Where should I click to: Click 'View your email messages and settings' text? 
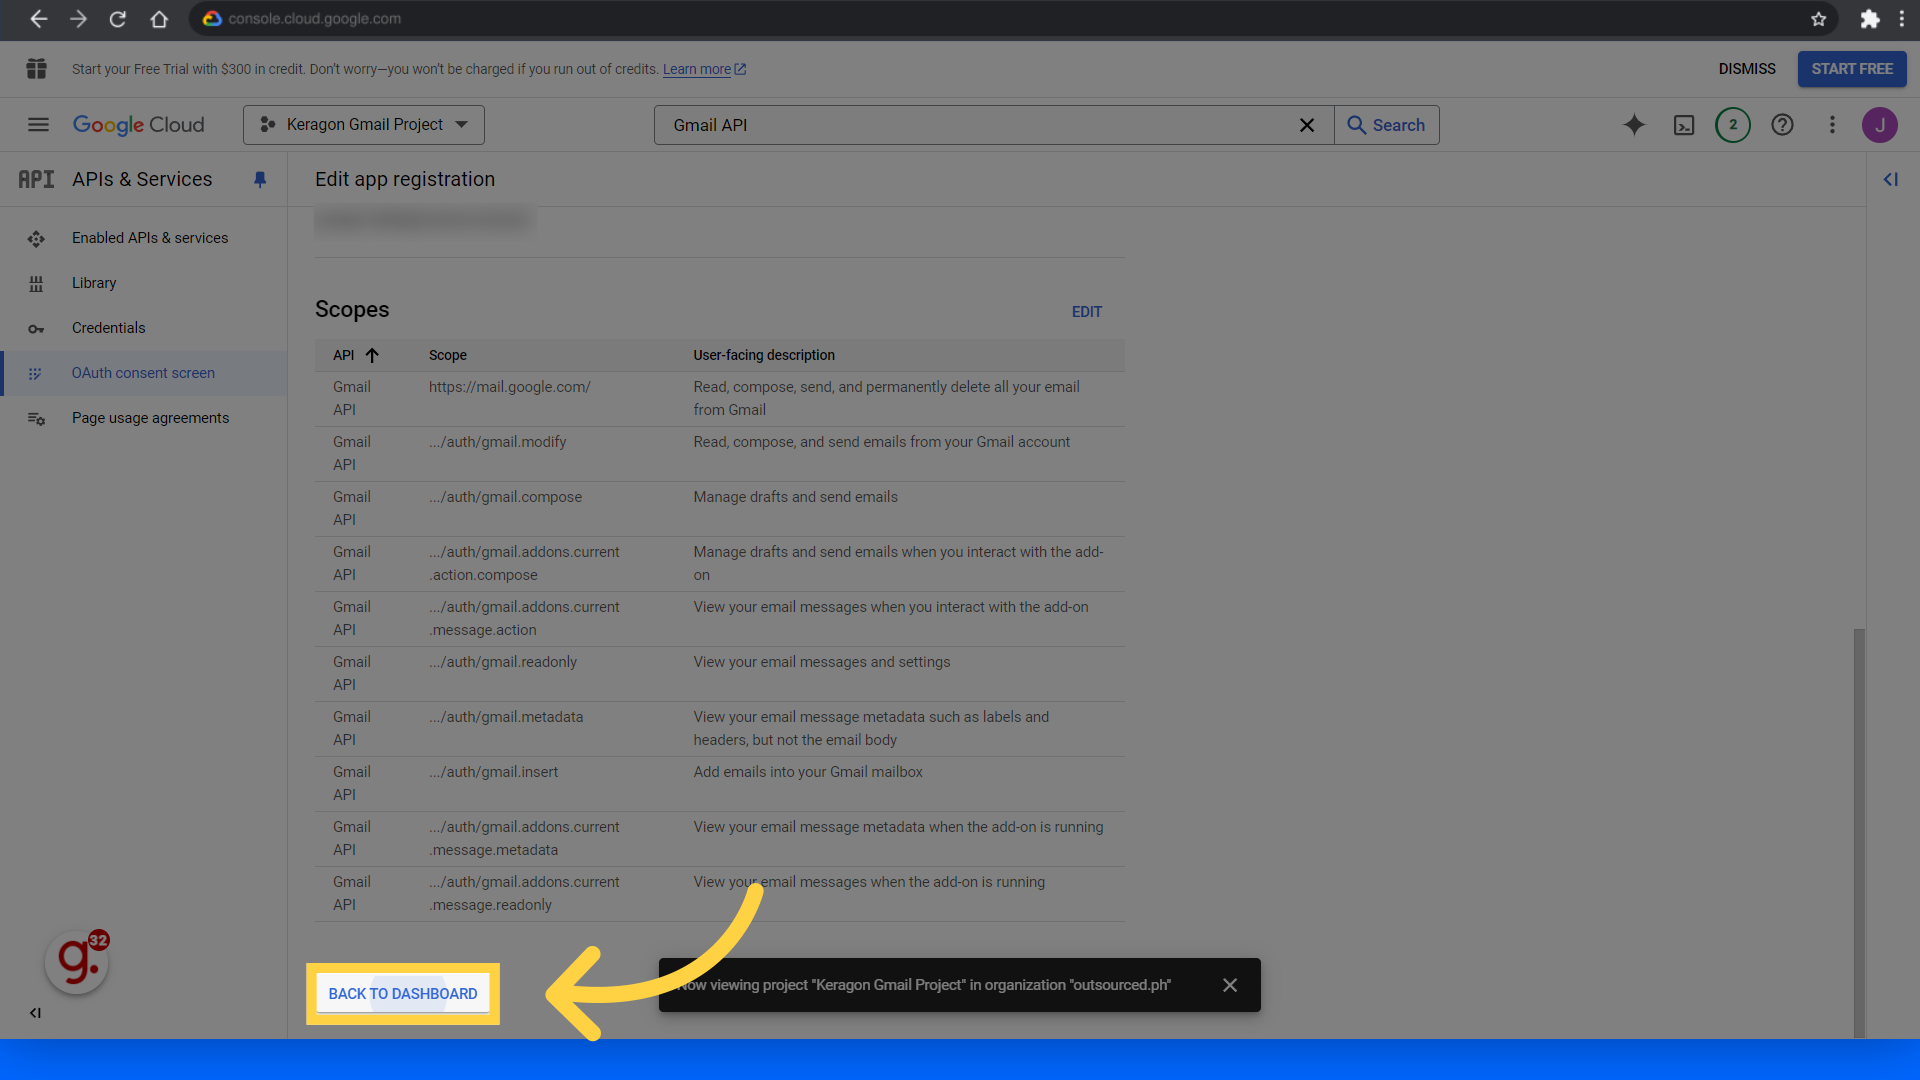pyautogui.click(x=822, y=662)
